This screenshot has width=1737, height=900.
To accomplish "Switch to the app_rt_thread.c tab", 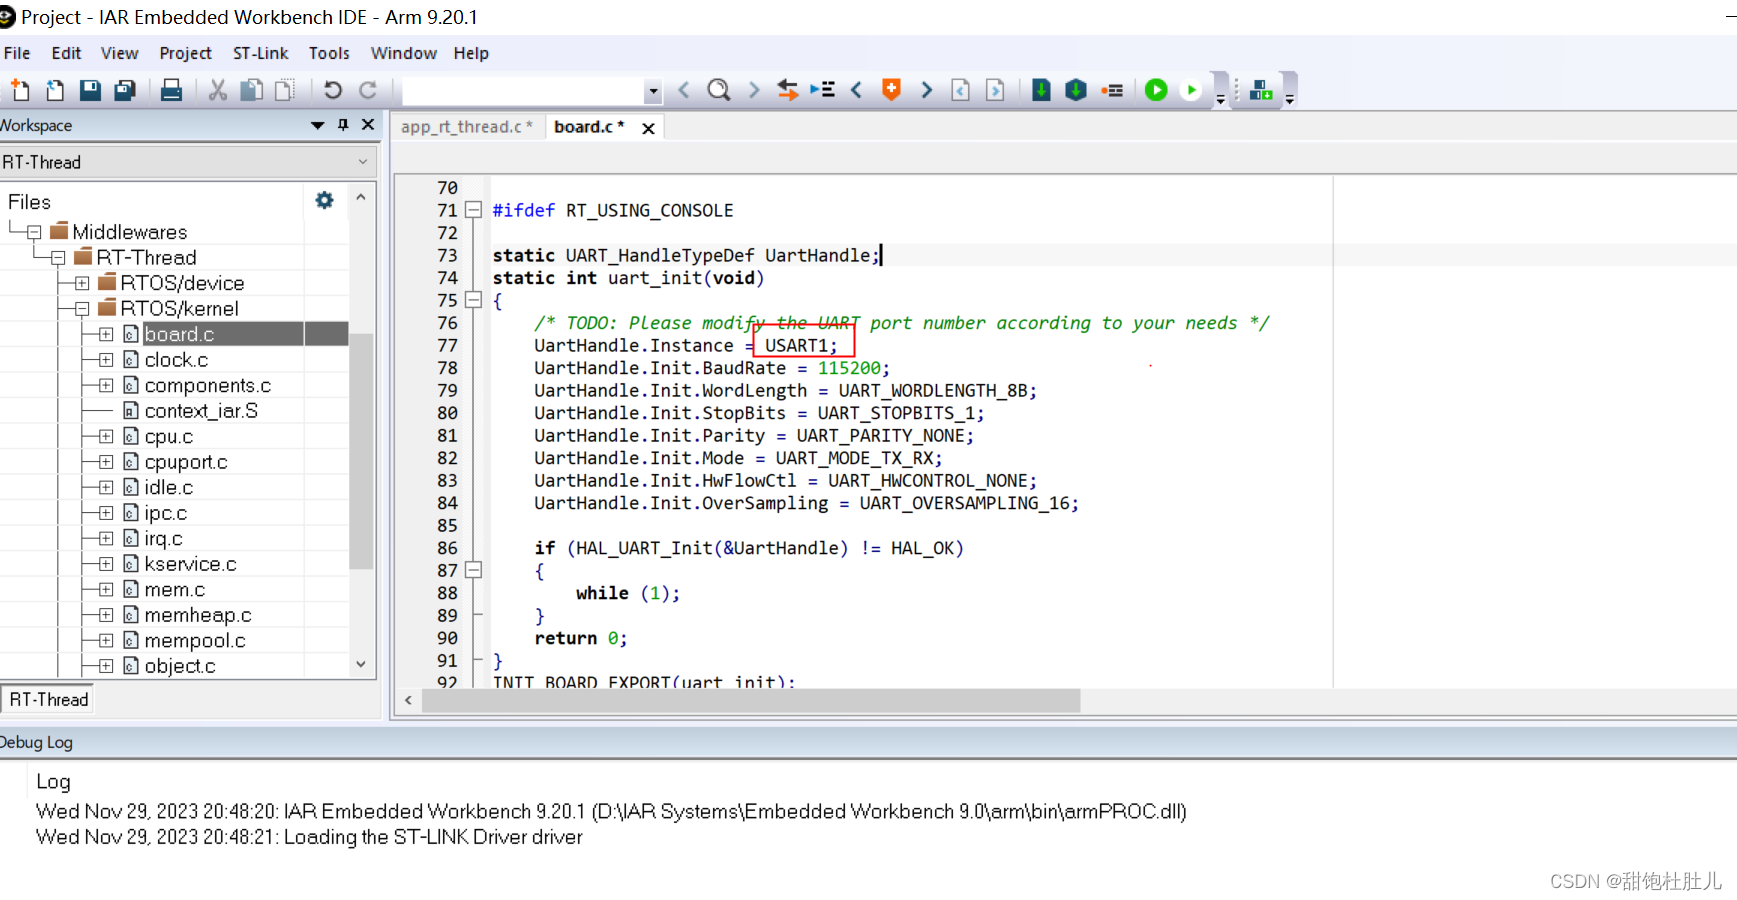I will click(466, 127).
